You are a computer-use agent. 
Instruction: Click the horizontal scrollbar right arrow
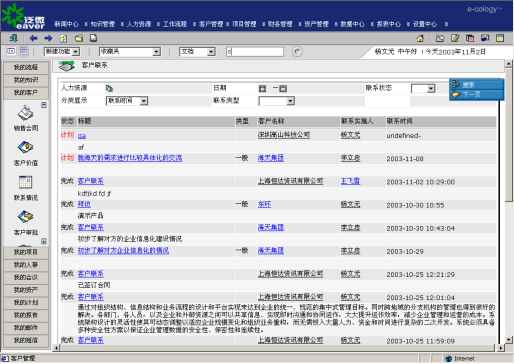[x=500, y=348]
